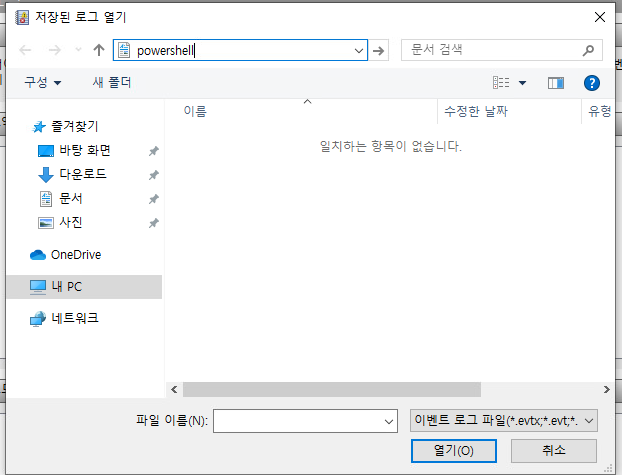This screenshot has width=622, height=475.
Task: Click the 파일 이름 input field
Action: click(297, 422)
